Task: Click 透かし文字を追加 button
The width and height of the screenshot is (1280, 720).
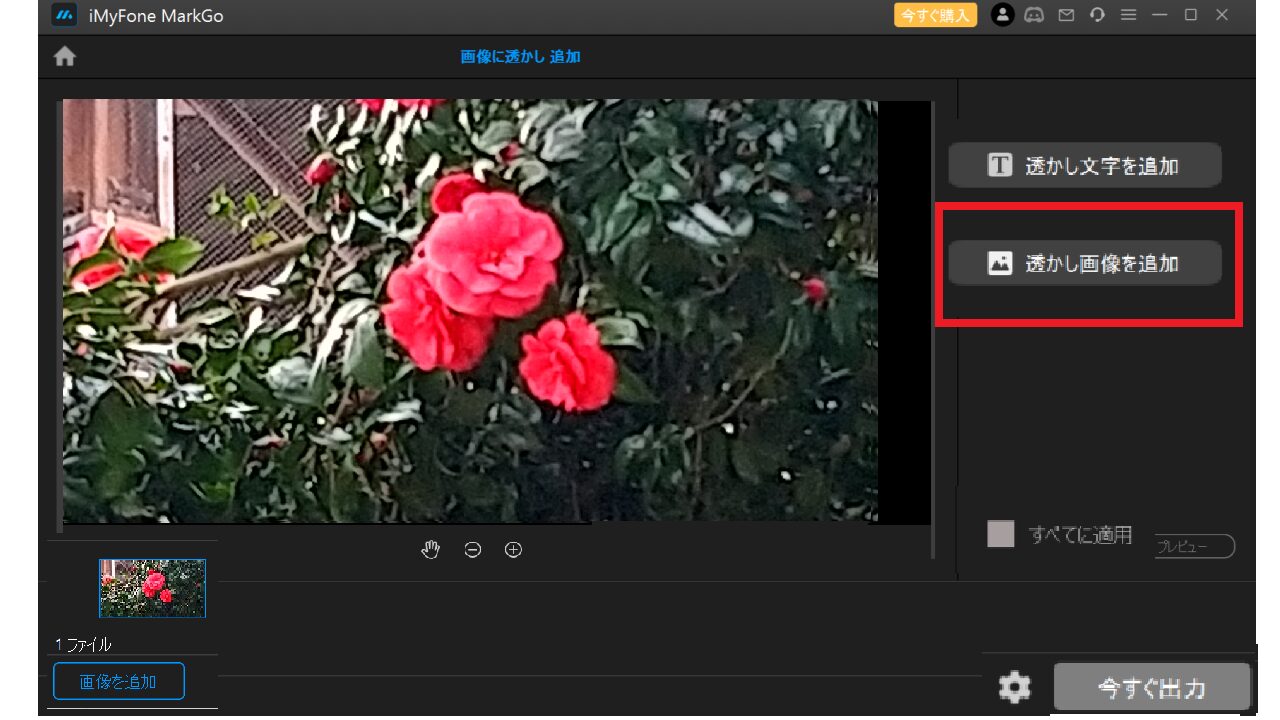Action: [1085, 165]
